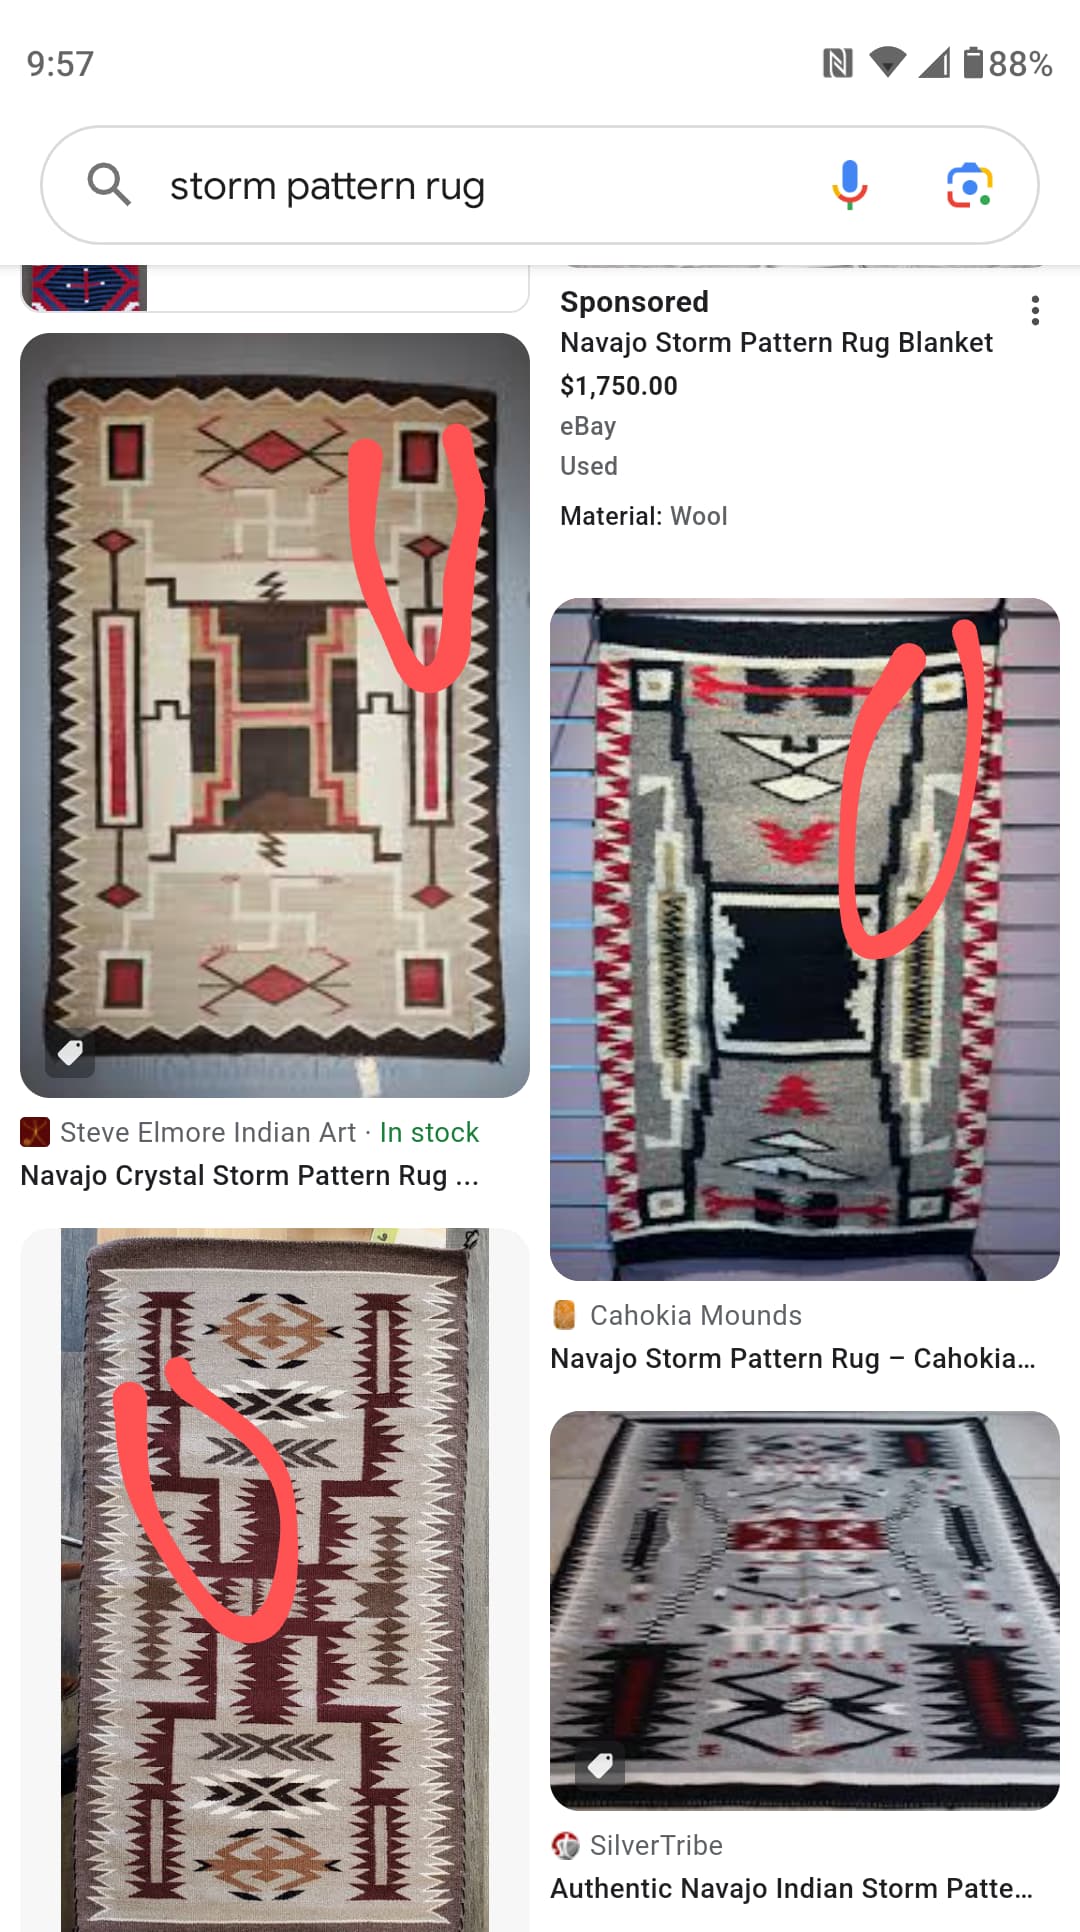
Task: Open the Navajo Storm Pattern Rug – Cahokia link
Action: (793, 1358)
